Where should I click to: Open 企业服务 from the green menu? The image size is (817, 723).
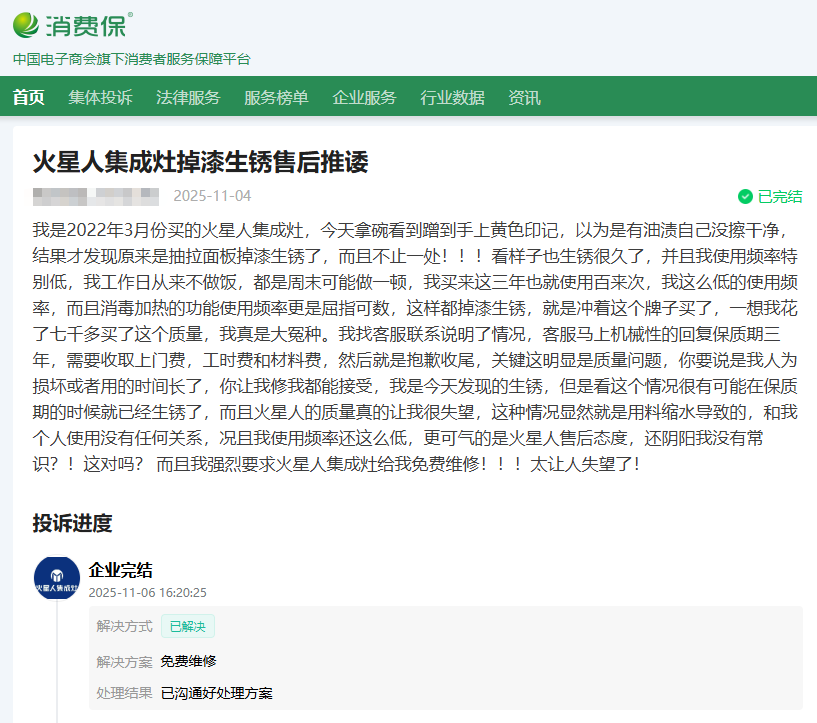click(364, 97)
